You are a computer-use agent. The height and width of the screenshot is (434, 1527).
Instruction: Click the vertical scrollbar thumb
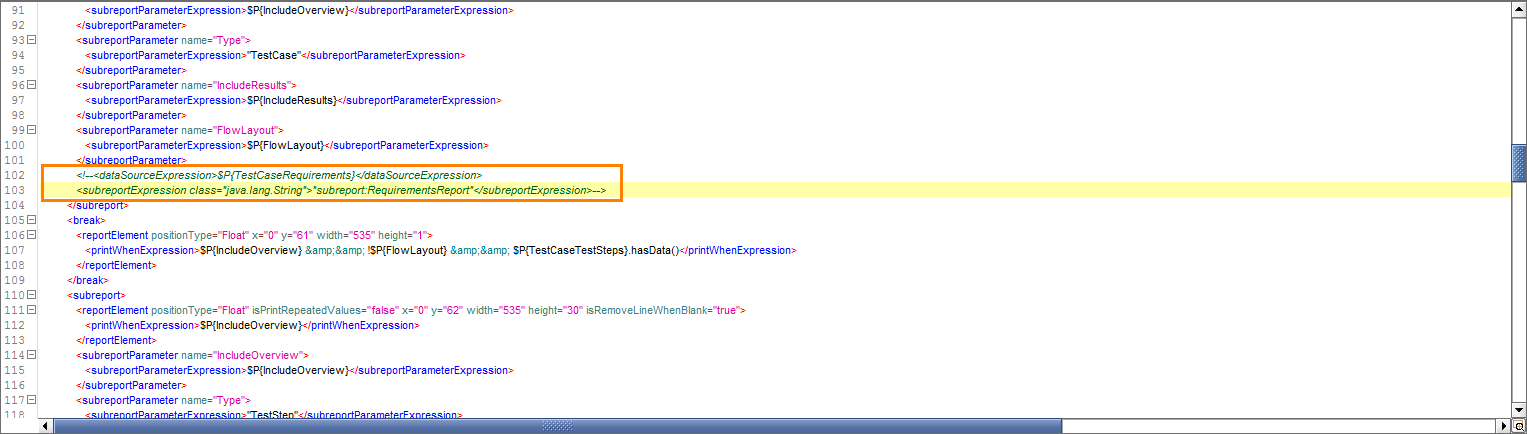click(1518, 161)
